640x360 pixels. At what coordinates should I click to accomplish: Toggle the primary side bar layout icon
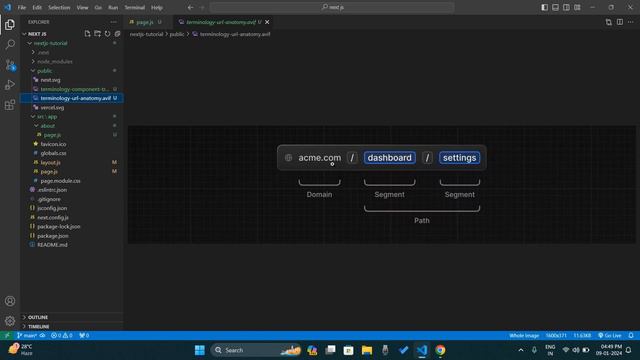(x=544, y=7)
